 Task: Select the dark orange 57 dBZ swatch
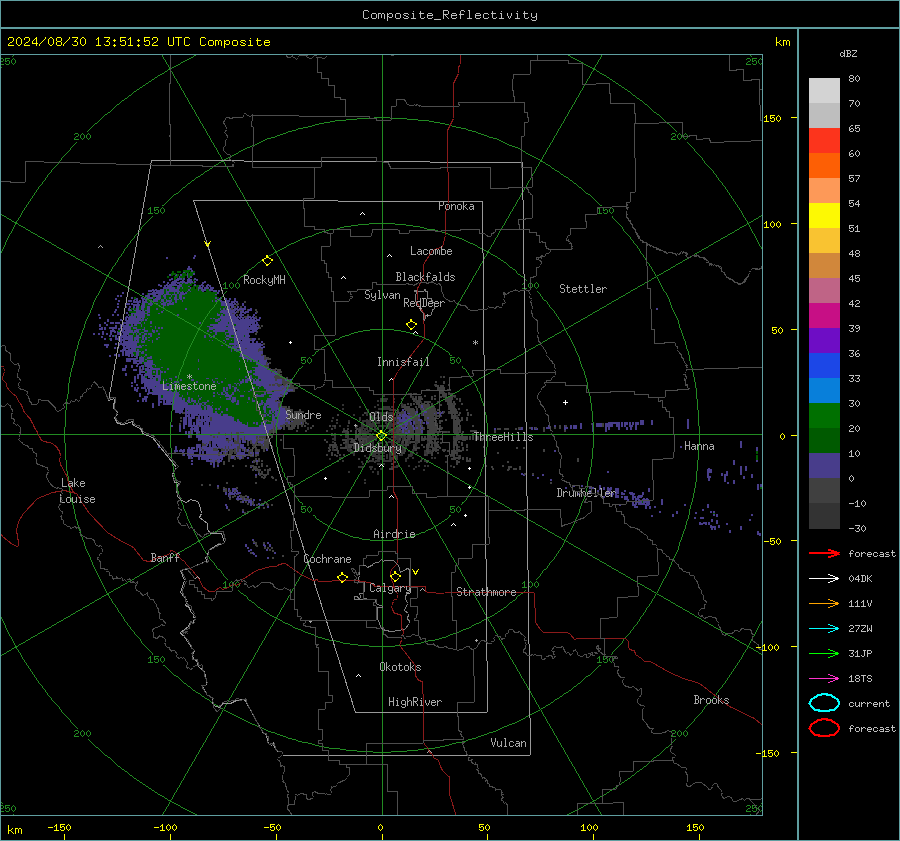[824, 165]
